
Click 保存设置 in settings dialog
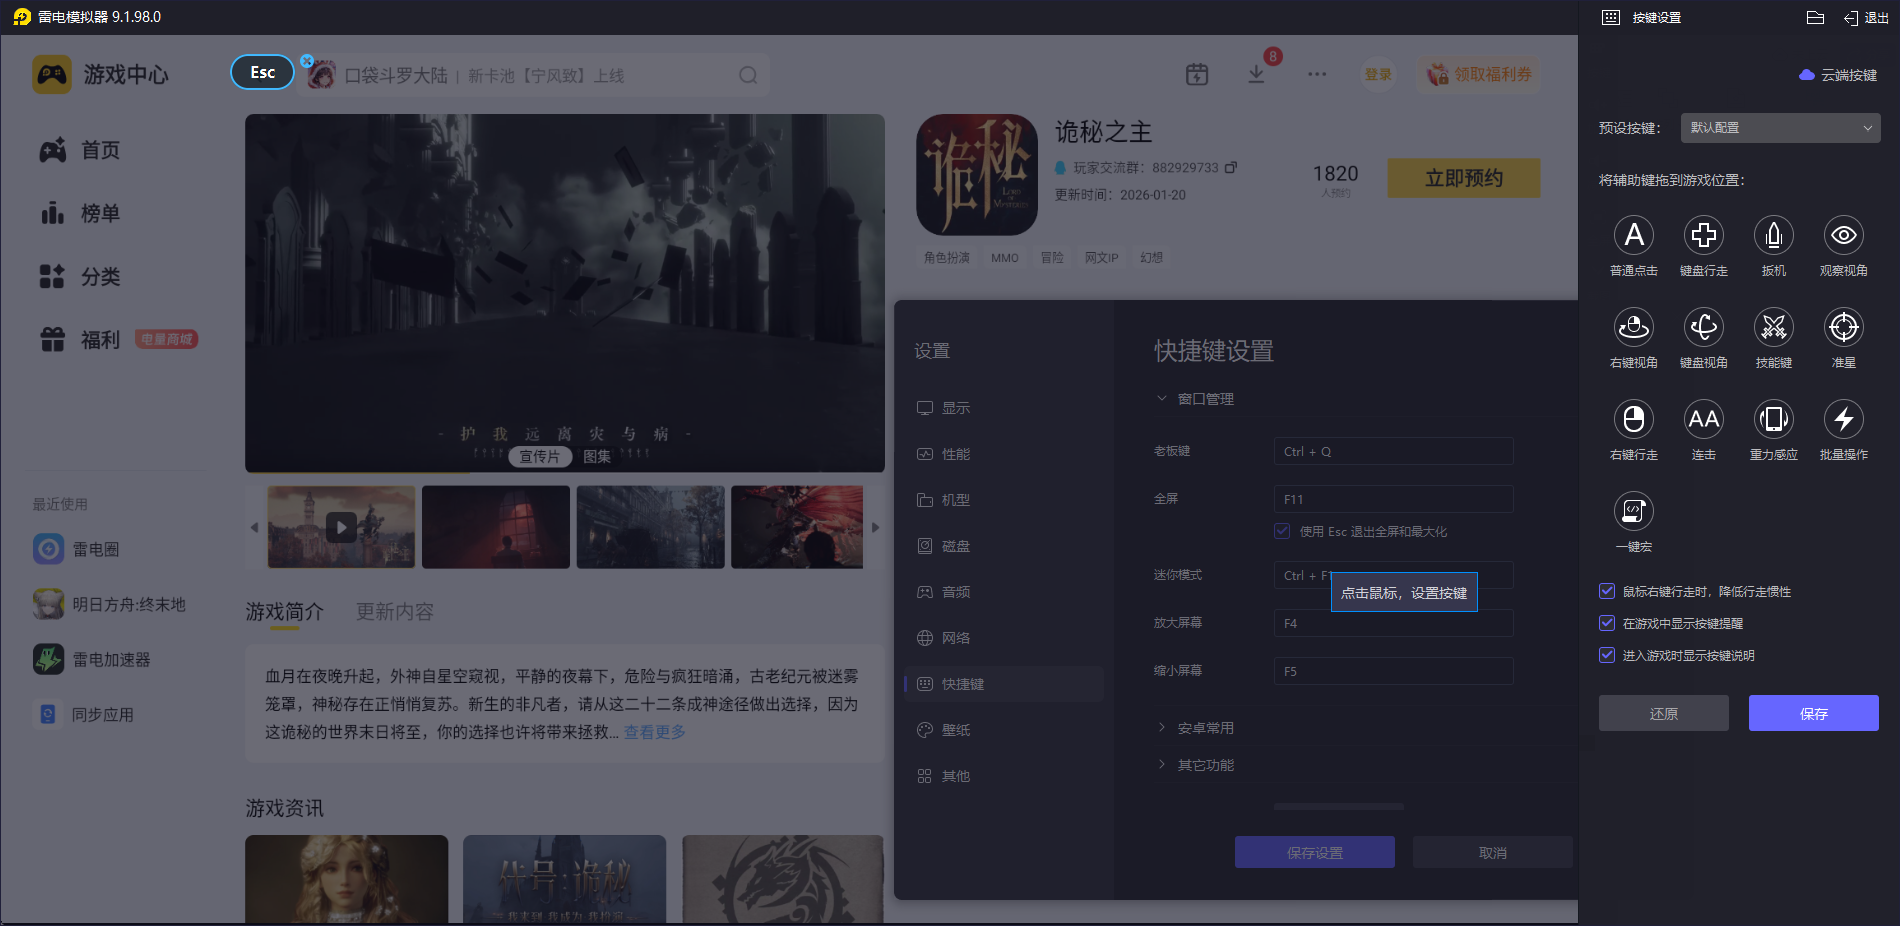point(1315,852)
